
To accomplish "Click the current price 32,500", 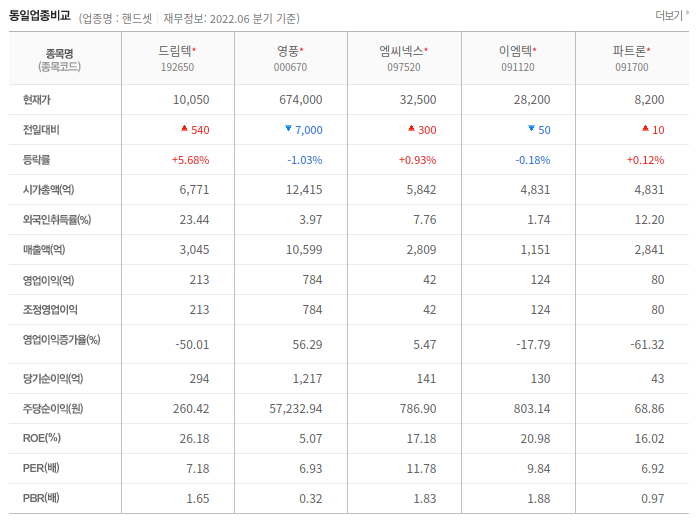I will (x=418, y=100).
